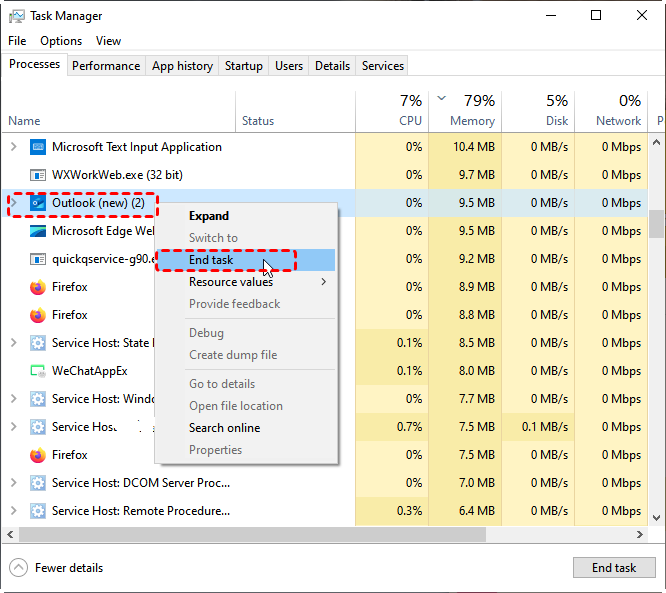The height and width of the screenshot is (593, 666).
Task: Click the Service Host: DCOM gear icon
Action: tap(38, 483)
